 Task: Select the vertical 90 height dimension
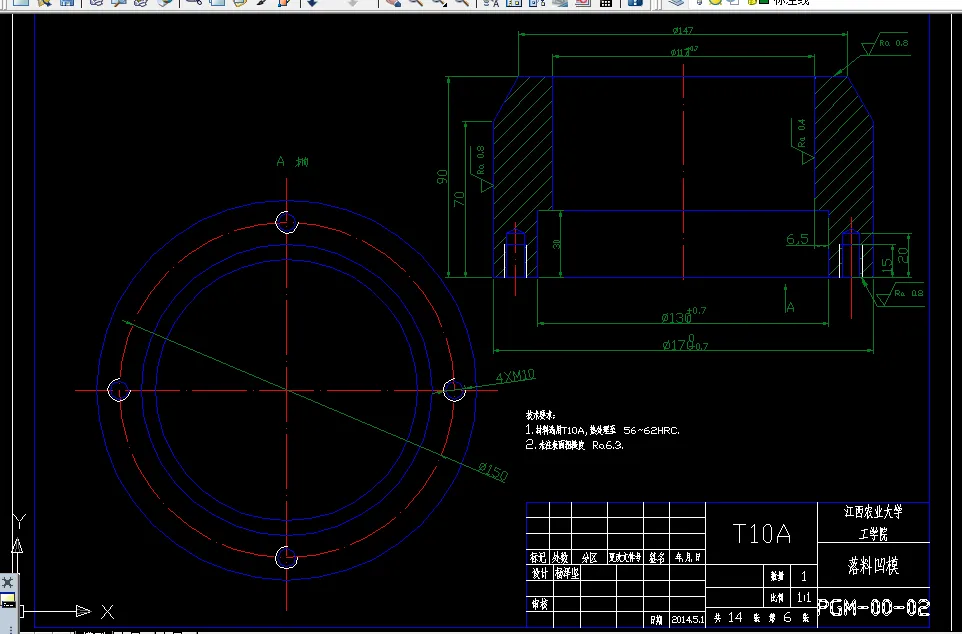point(442,177)
